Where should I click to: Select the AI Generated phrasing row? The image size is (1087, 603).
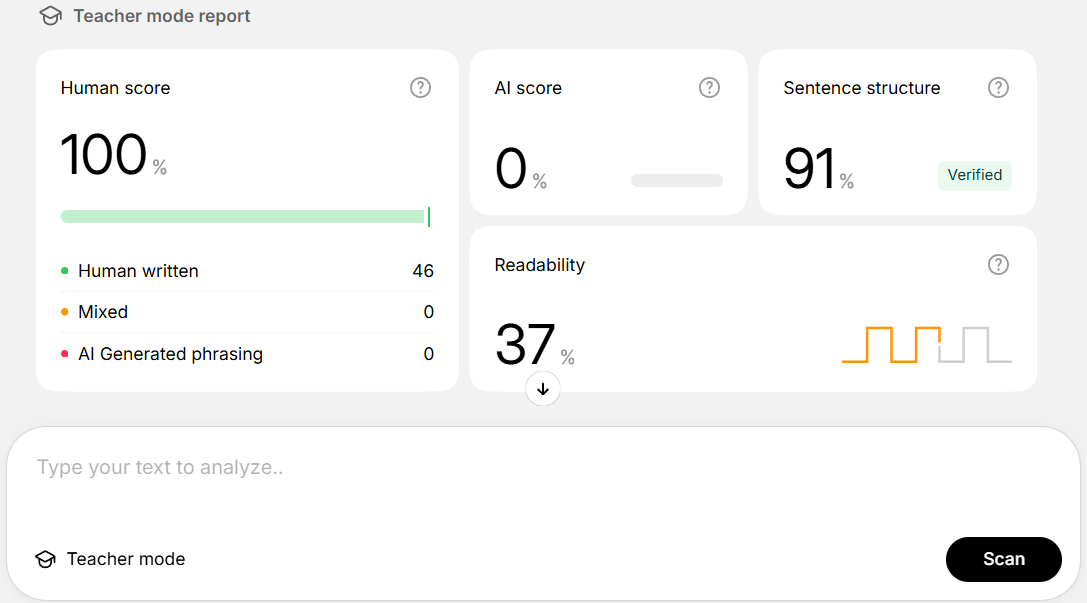247,353
